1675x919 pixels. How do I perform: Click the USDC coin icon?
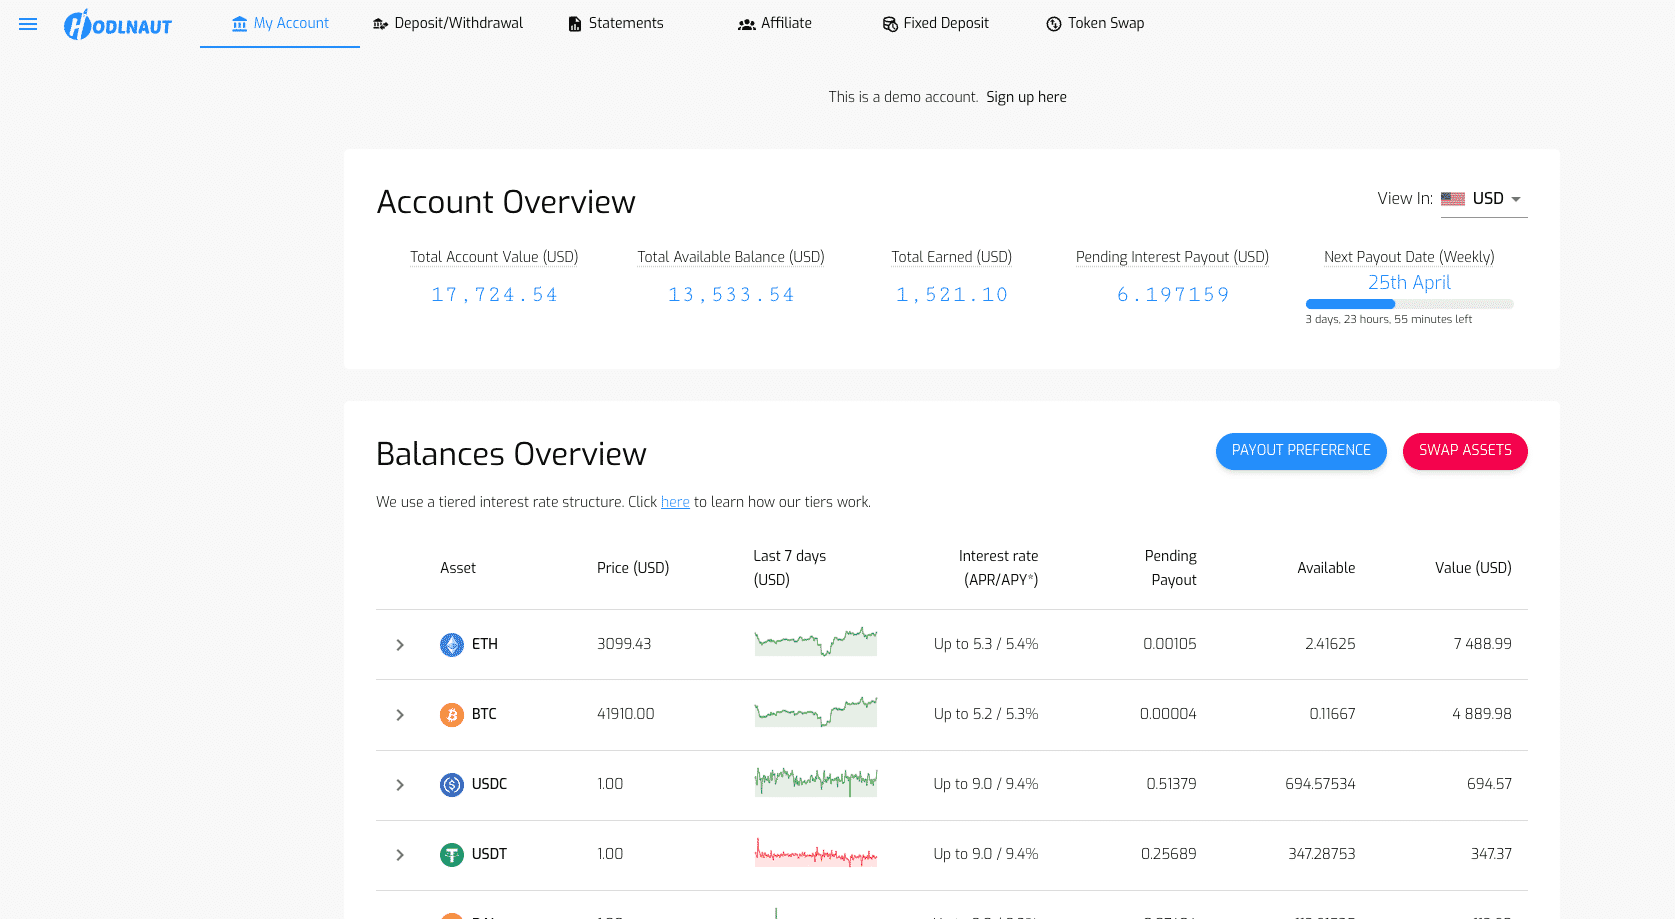click(452, 784)
